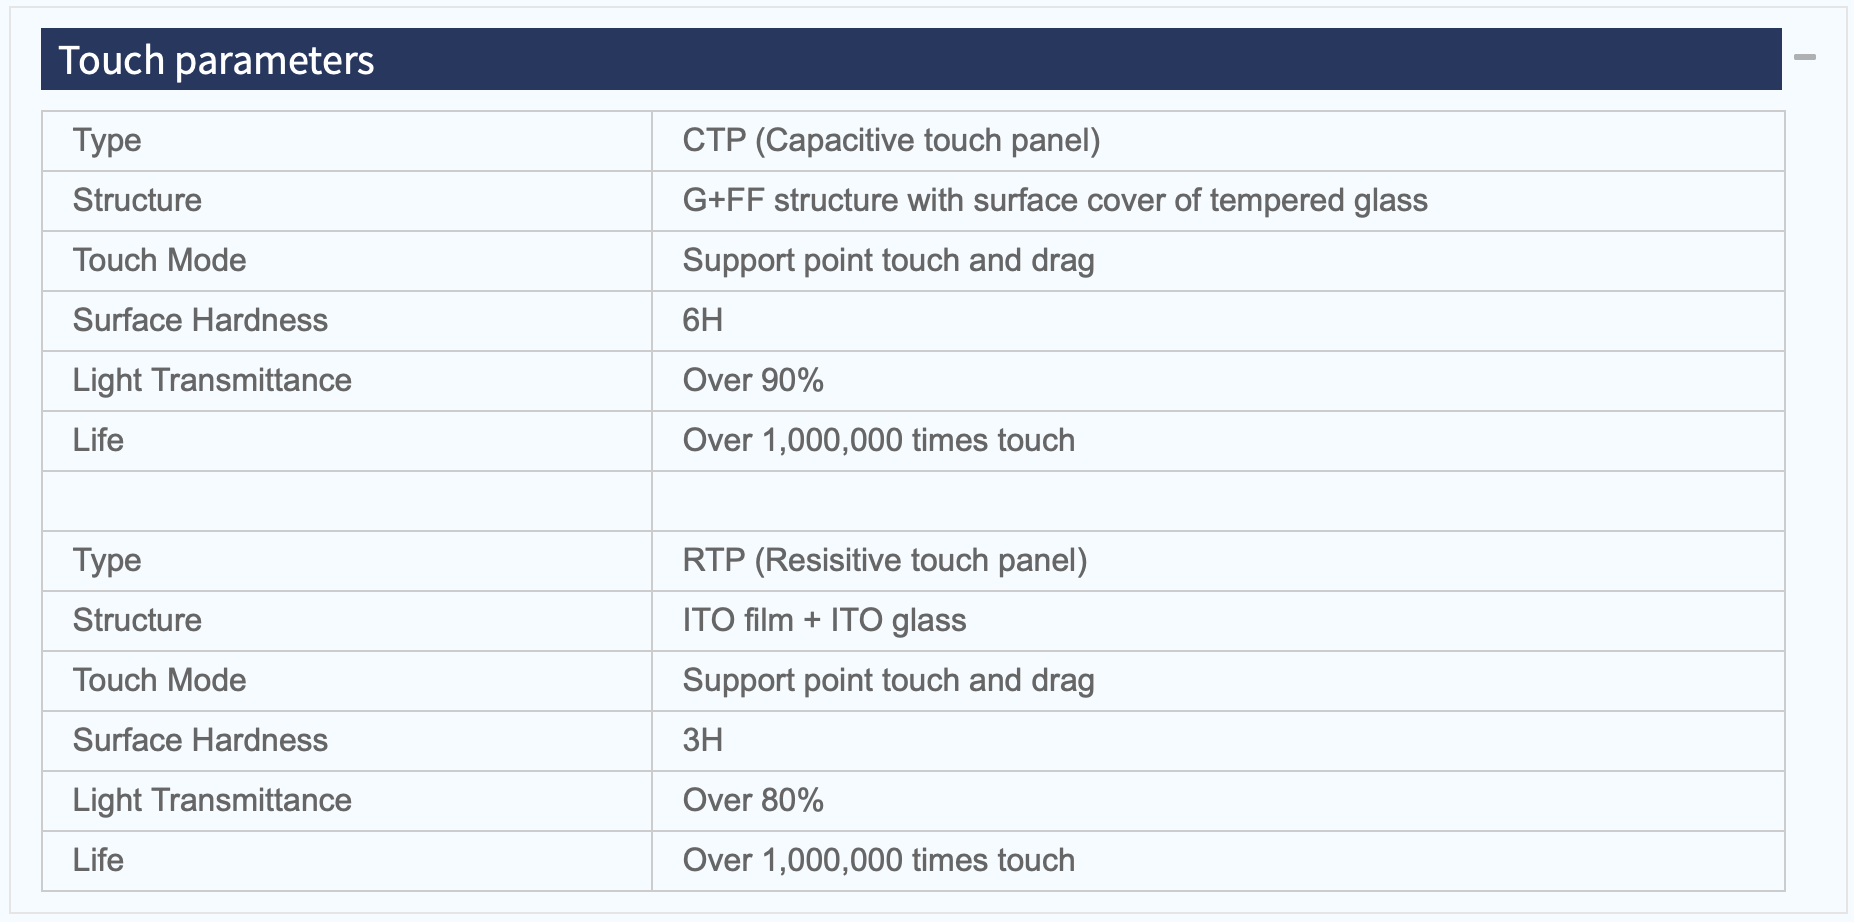Select the first Over 1,000,000 times touch value
Viewport: 1854px width, 922px height.
pos(878,440)
